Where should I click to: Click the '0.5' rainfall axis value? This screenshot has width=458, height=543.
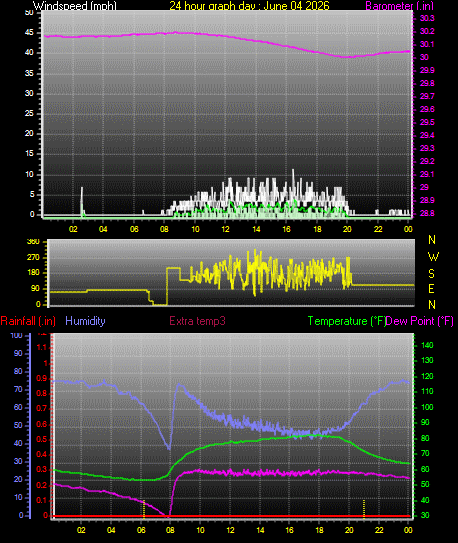pos(42,439)
